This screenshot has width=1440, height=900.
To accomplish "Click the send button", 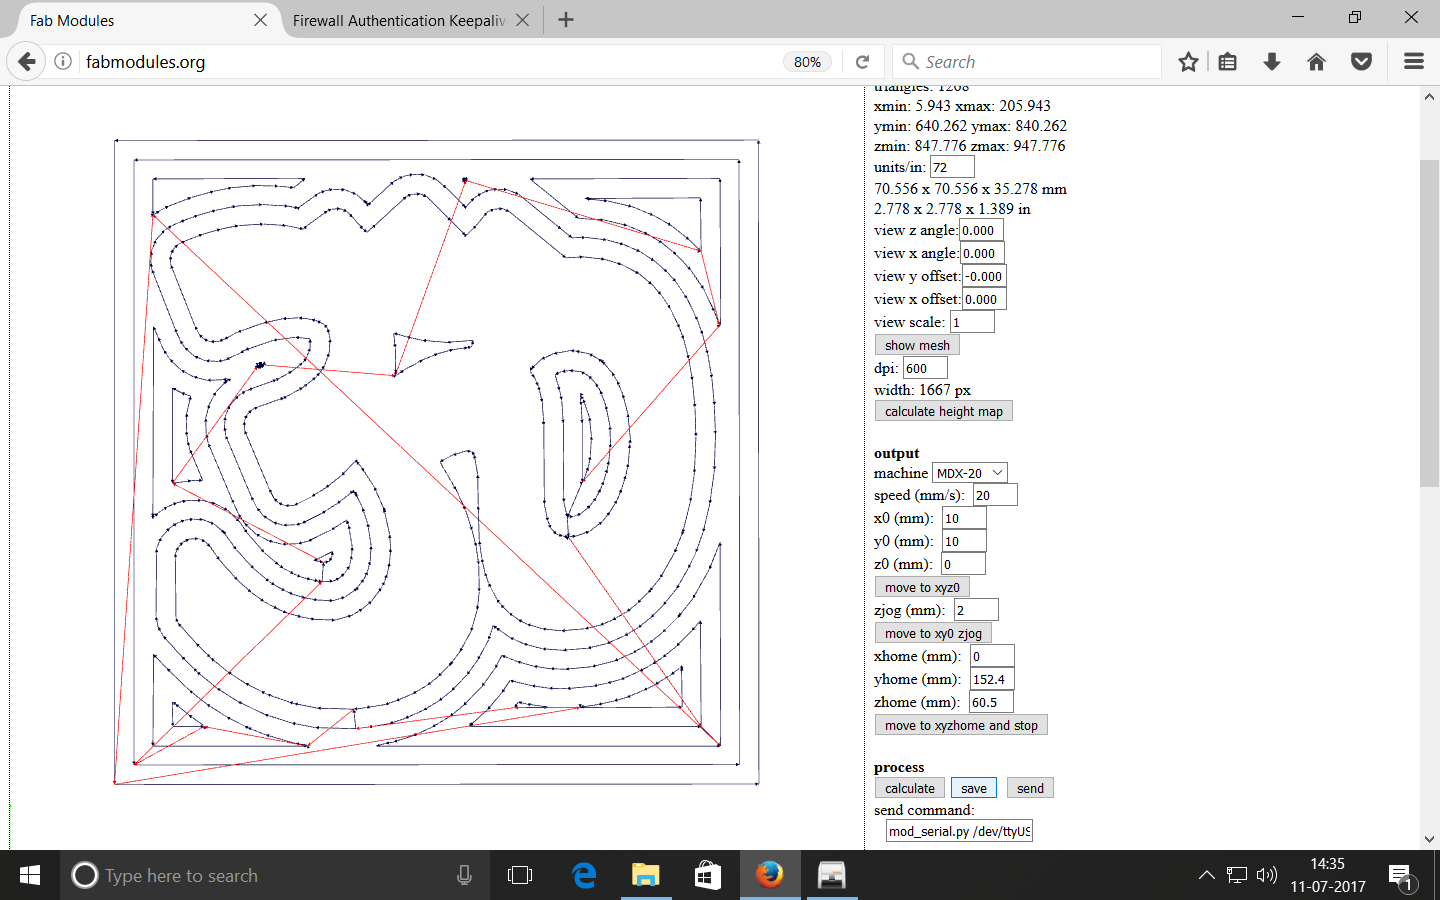I will [x=1030, y=788].
